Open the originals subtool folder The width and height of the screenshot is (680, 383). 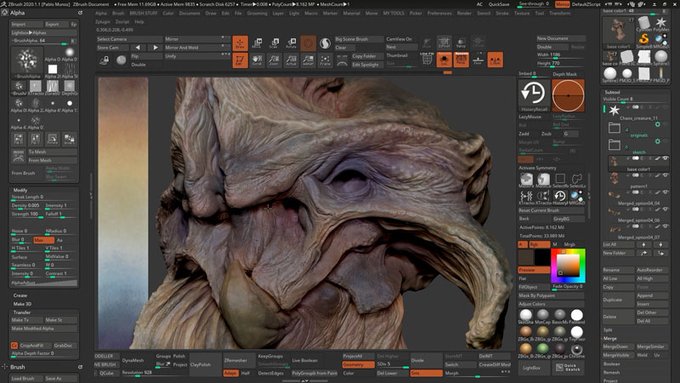[x=614, y=128]
